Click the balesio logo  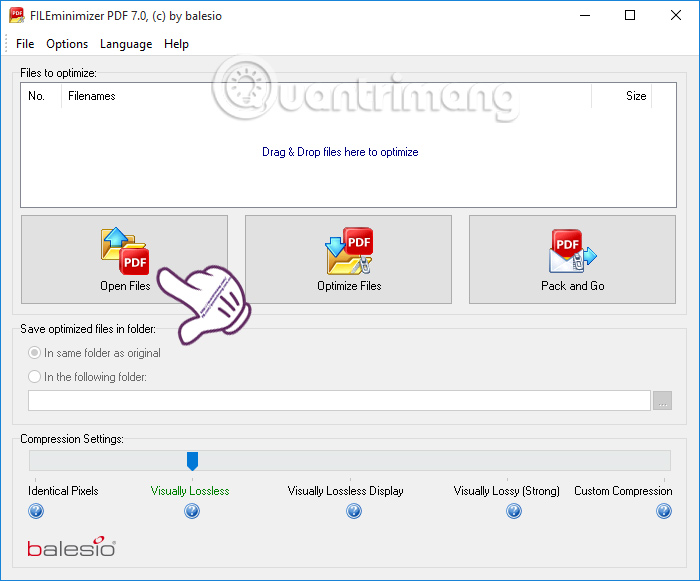(x=71, y=547)
